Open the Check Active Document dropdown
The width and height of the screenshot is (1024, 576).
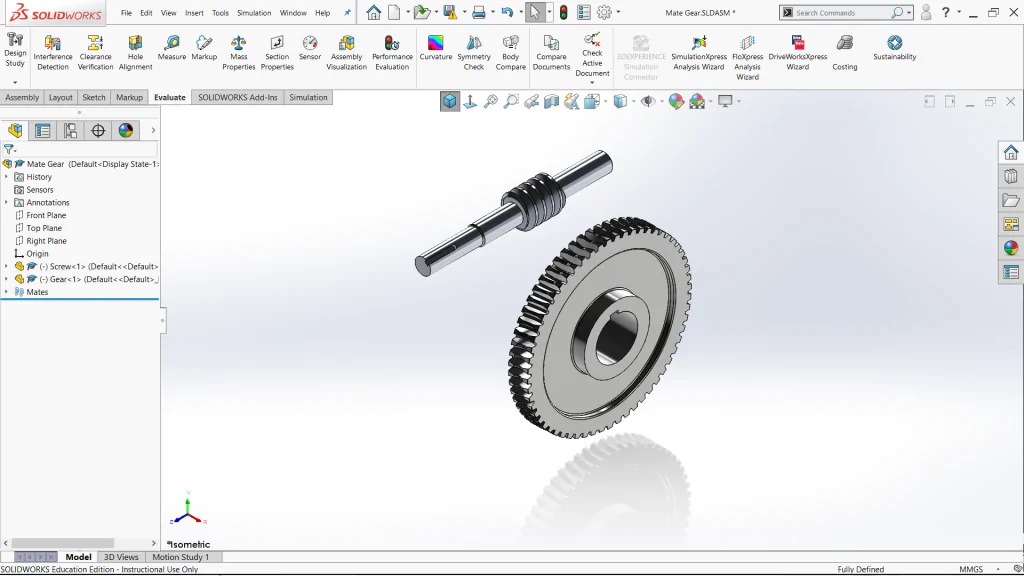[x=592, y=82]
